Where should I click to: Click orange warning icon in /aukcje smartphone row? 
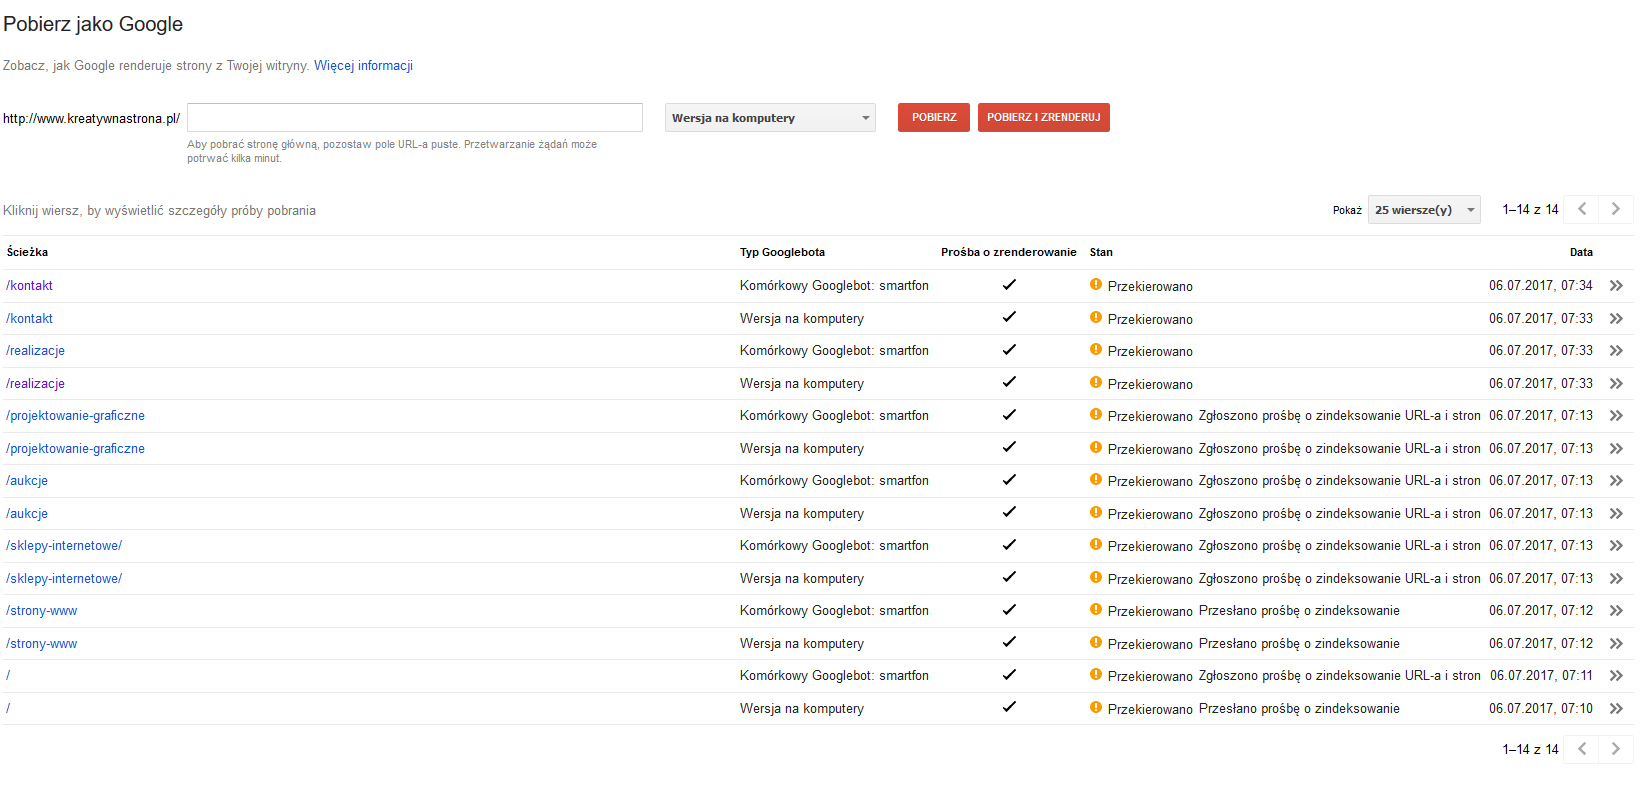click(x=1096, y=480)
